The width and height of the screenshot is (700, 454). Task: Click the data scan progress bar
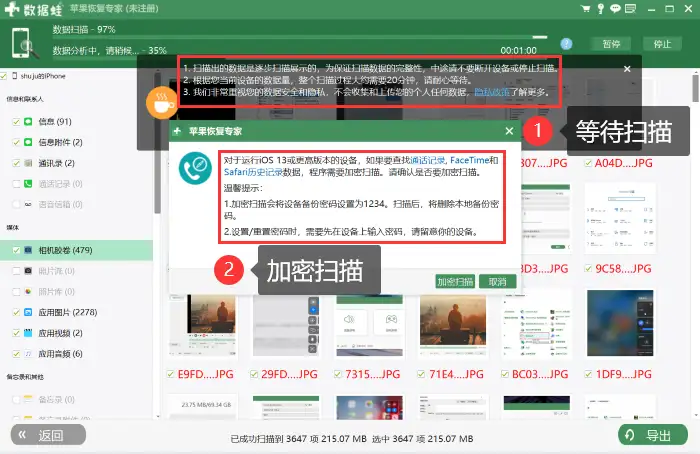tap(300, 37)
